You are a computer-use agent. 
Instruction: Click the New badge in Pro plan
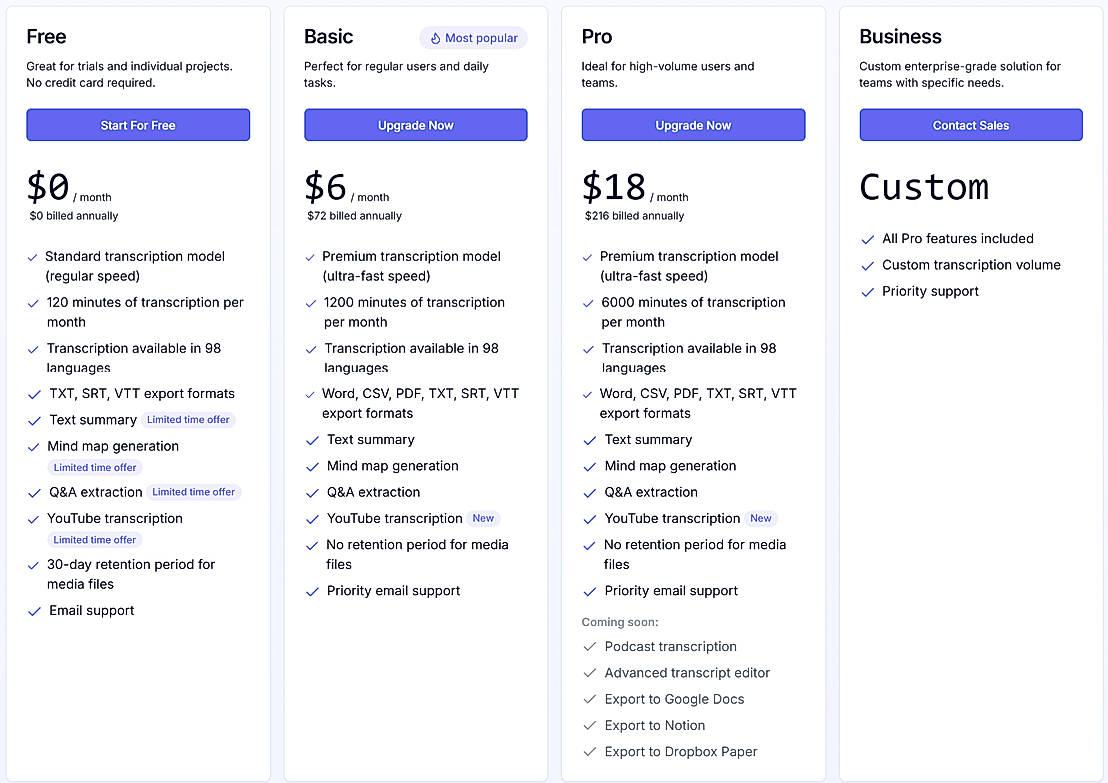click(761, 518)
